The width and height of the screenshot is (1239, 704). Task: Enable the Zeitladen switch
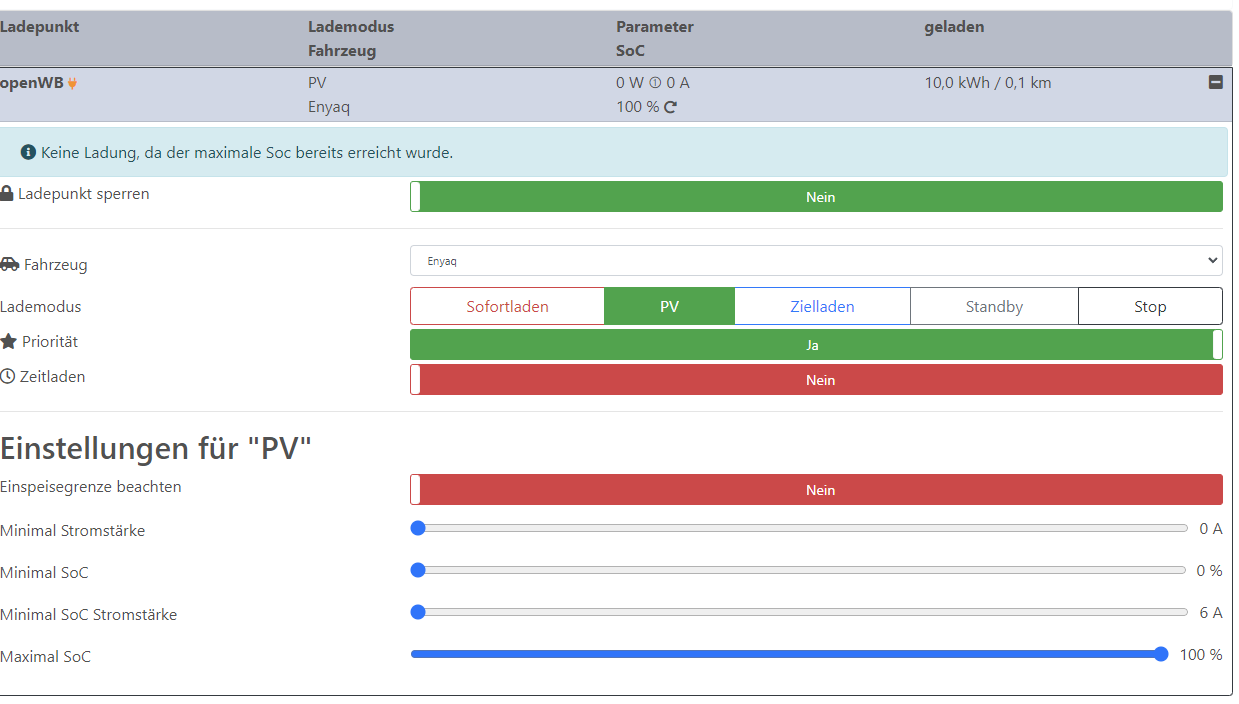pyautogui.click(x=816, y=380)
